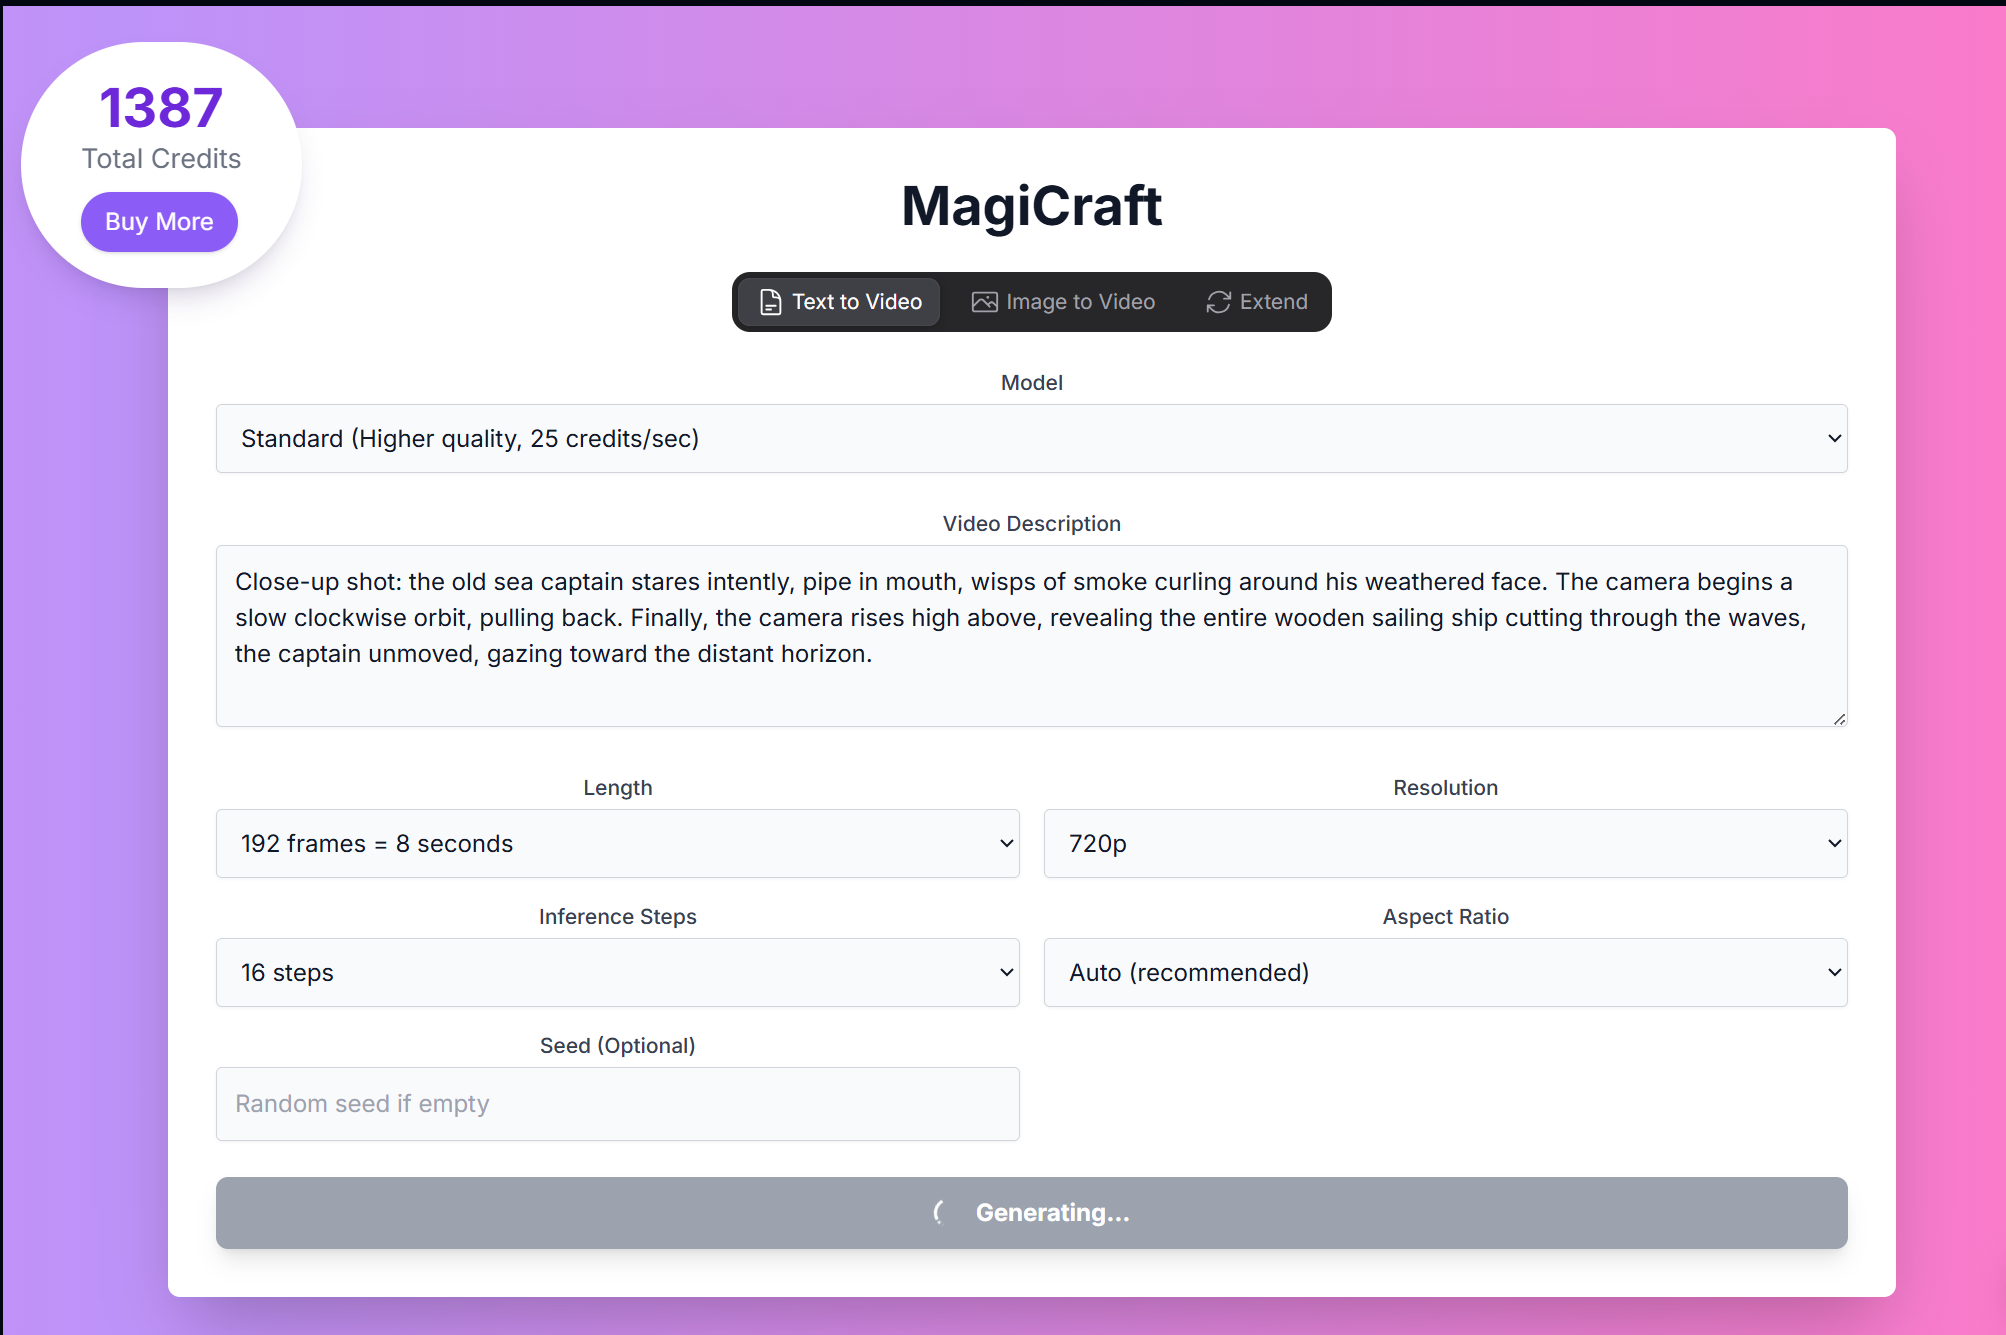Open the Resolution dropdown showing 720p
The height and width of the screenshot is (1335, 2006).
click(1446, 843)
